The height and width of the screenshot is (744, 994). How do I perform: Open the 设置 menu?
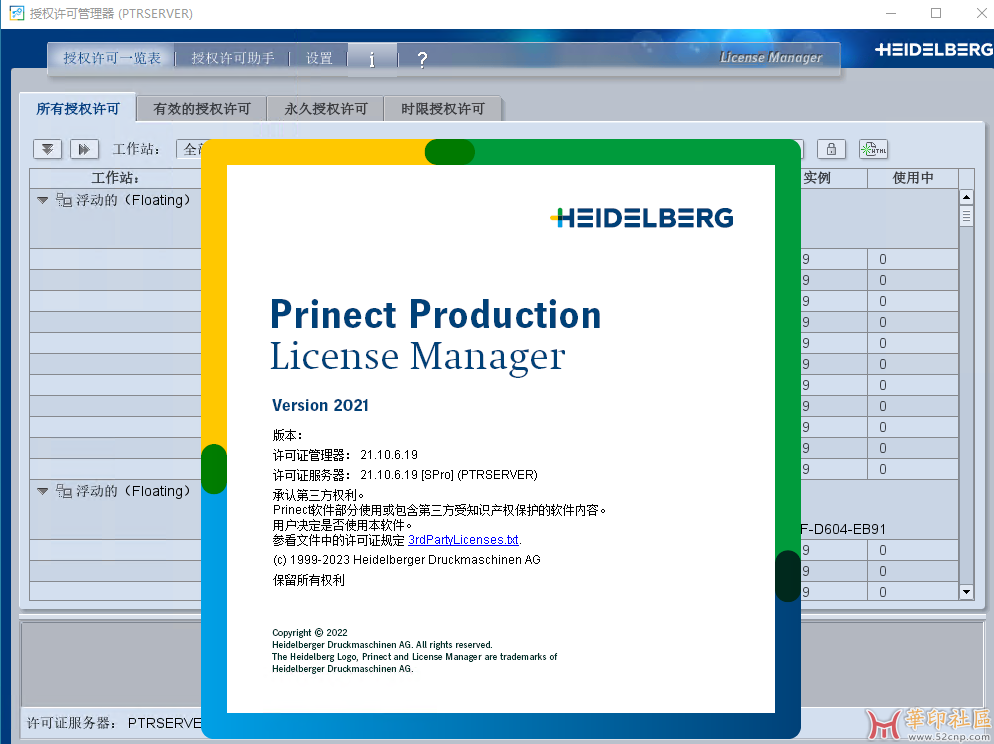click(319, 58)
